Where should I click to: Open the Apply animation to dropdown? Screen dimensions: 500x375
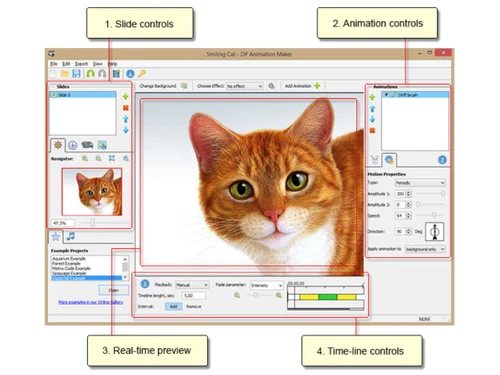(425, 249)
